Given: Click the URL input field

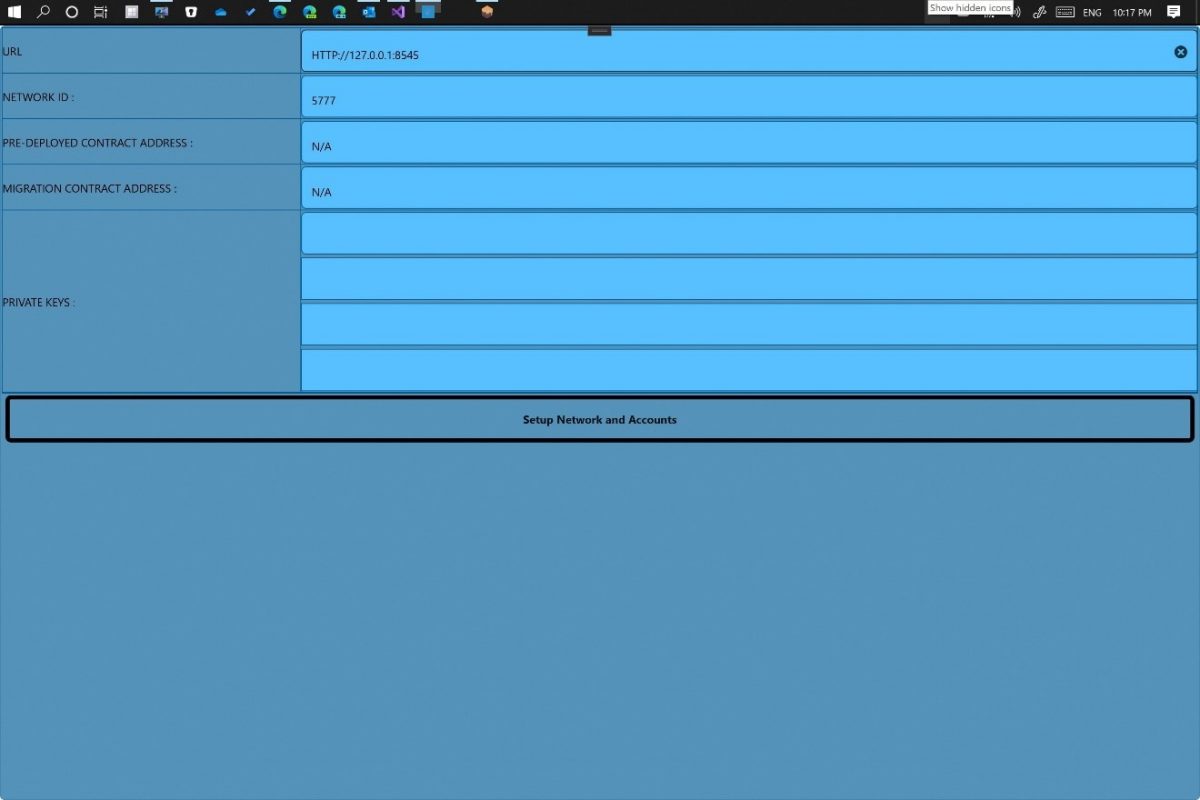Looking at the screenshot, I should [740, 52].
